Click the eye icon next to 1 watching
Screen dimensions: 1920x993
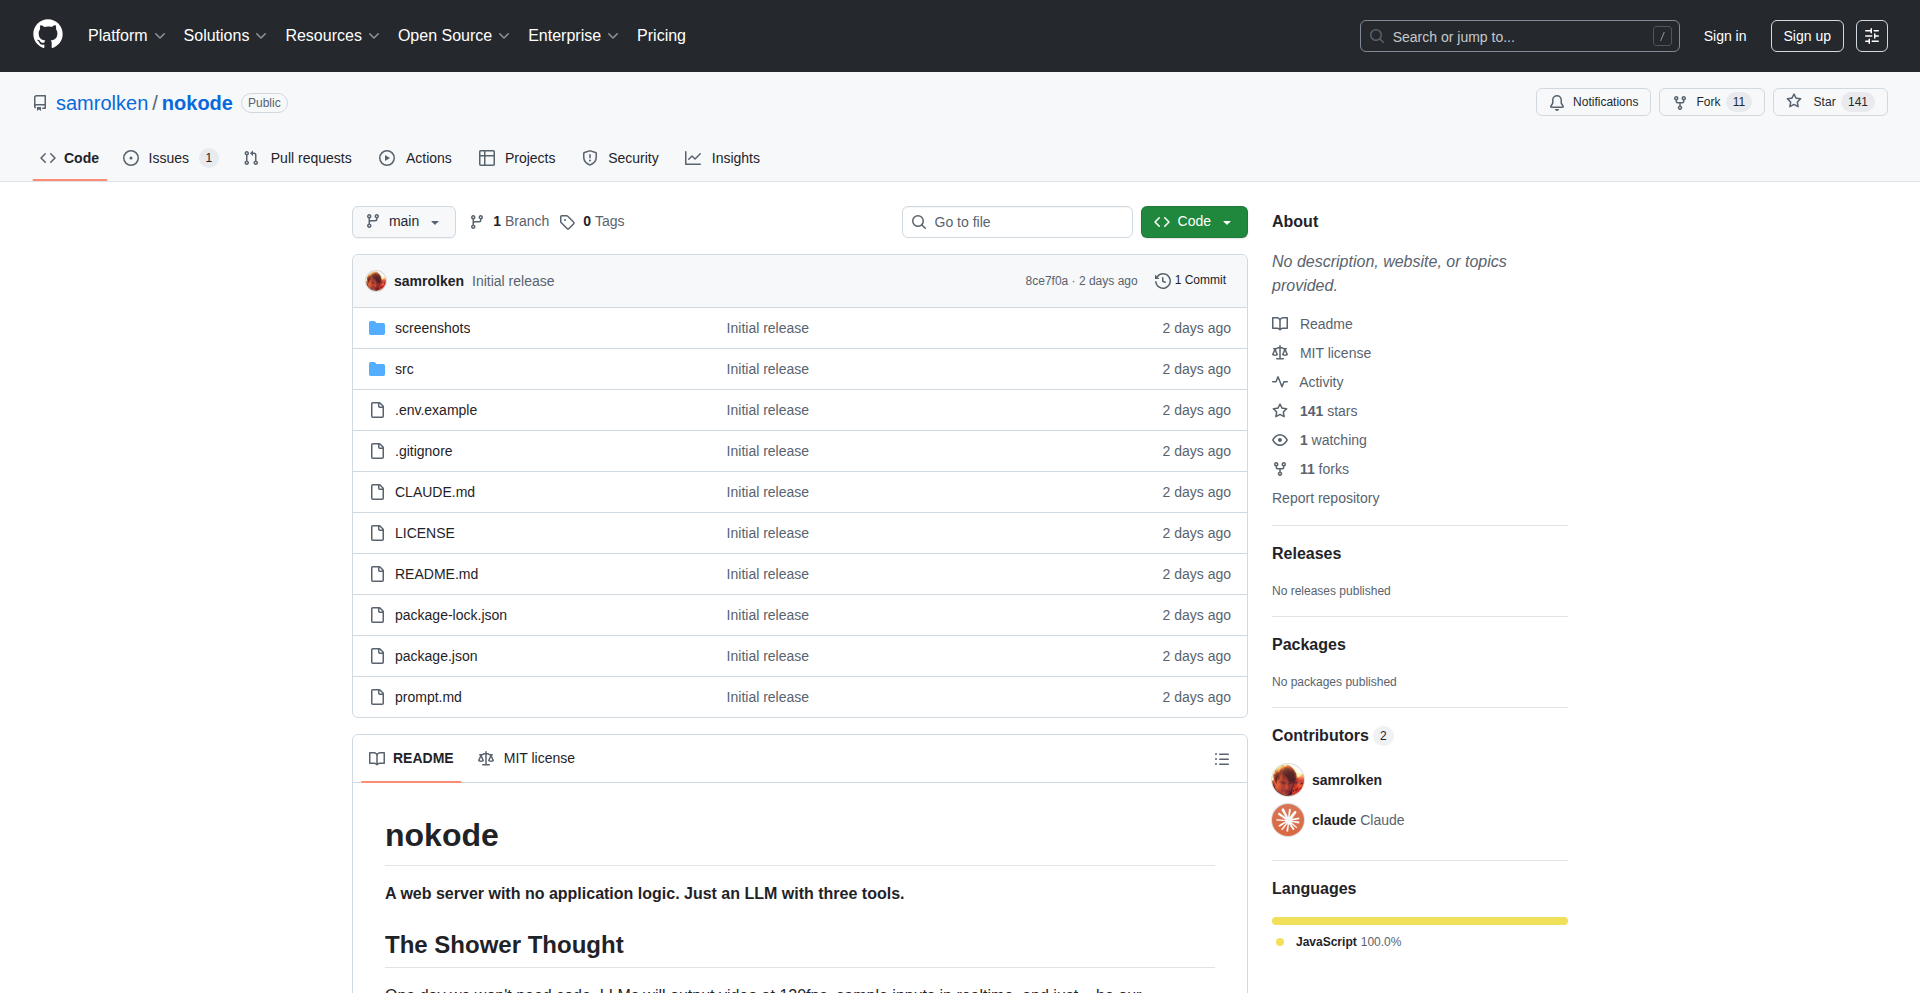[x=1280, y=440]
